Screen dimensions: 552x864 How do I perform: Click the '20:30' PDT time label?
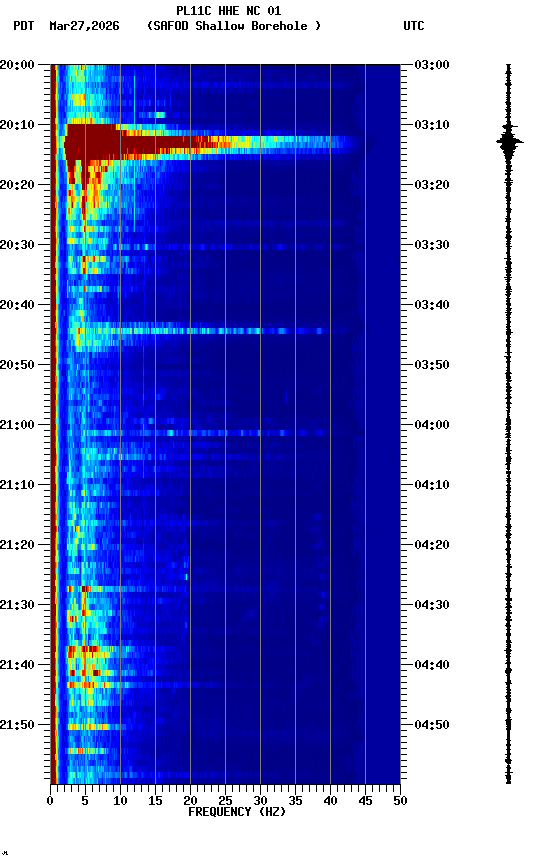[x=17, y=245]
